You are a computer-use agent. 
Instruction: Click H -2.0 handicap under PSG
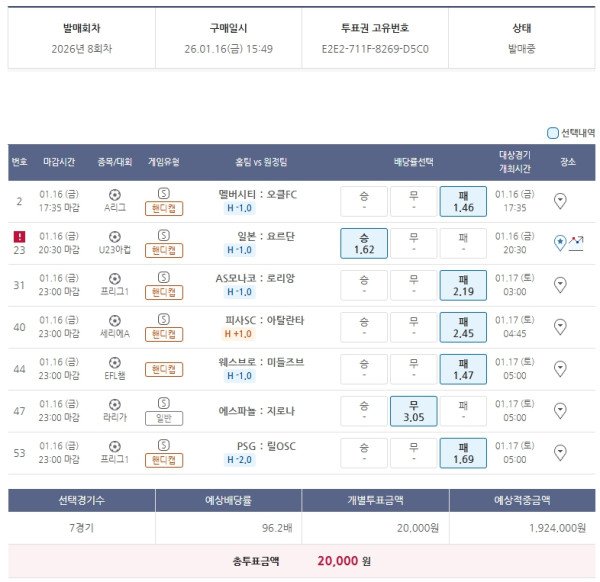click(240, 460)
